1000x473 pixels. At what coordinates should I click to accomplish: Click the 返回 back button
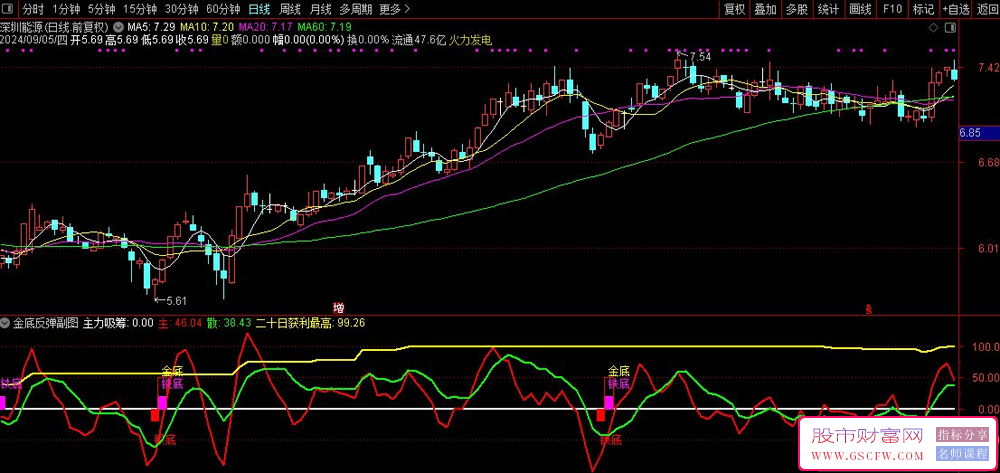987,9
